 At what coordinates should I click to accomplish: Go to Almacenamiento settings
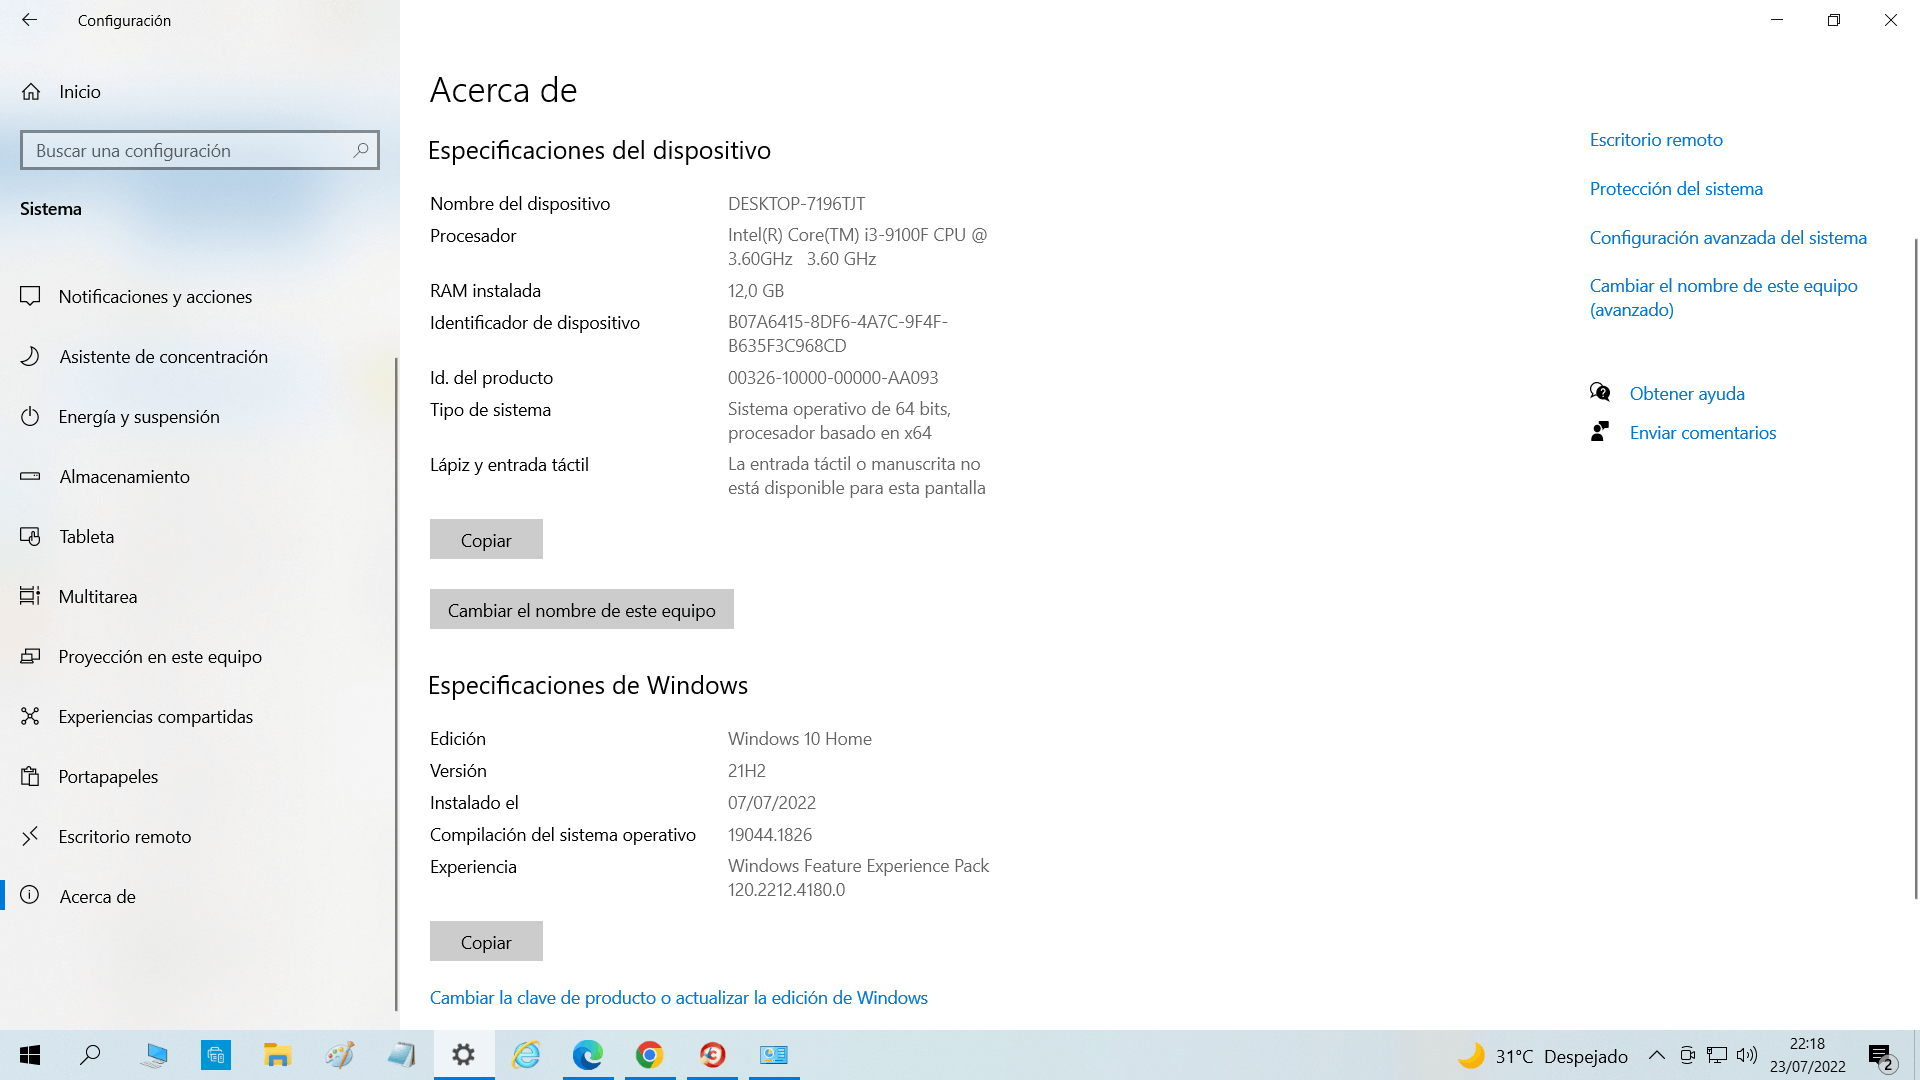pos(124,477)
